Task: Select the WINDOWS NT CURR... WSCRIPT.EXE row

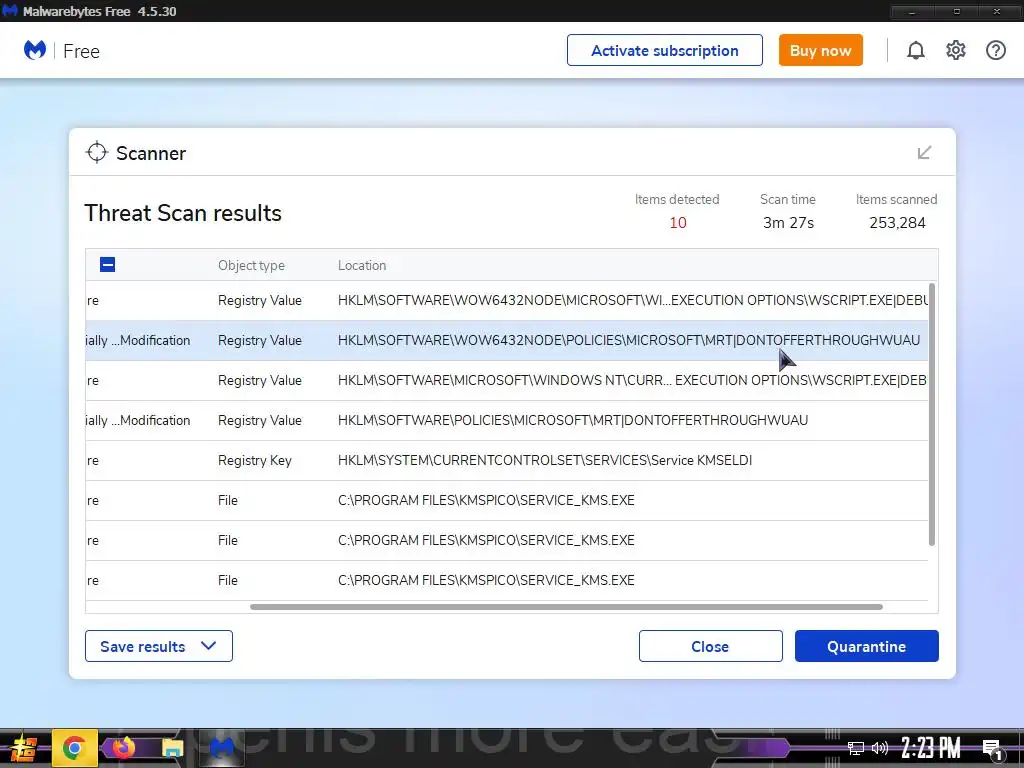Action: 507,380
